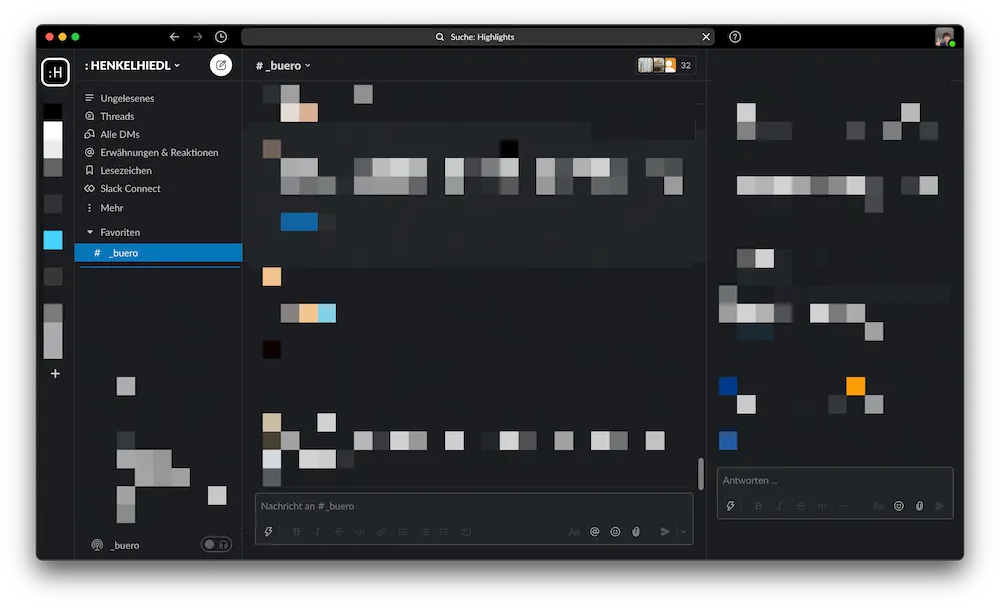Toggle Aa formatting in the thread reply box
Screen dimensions: 1000x608
click(x=878, y=506)
